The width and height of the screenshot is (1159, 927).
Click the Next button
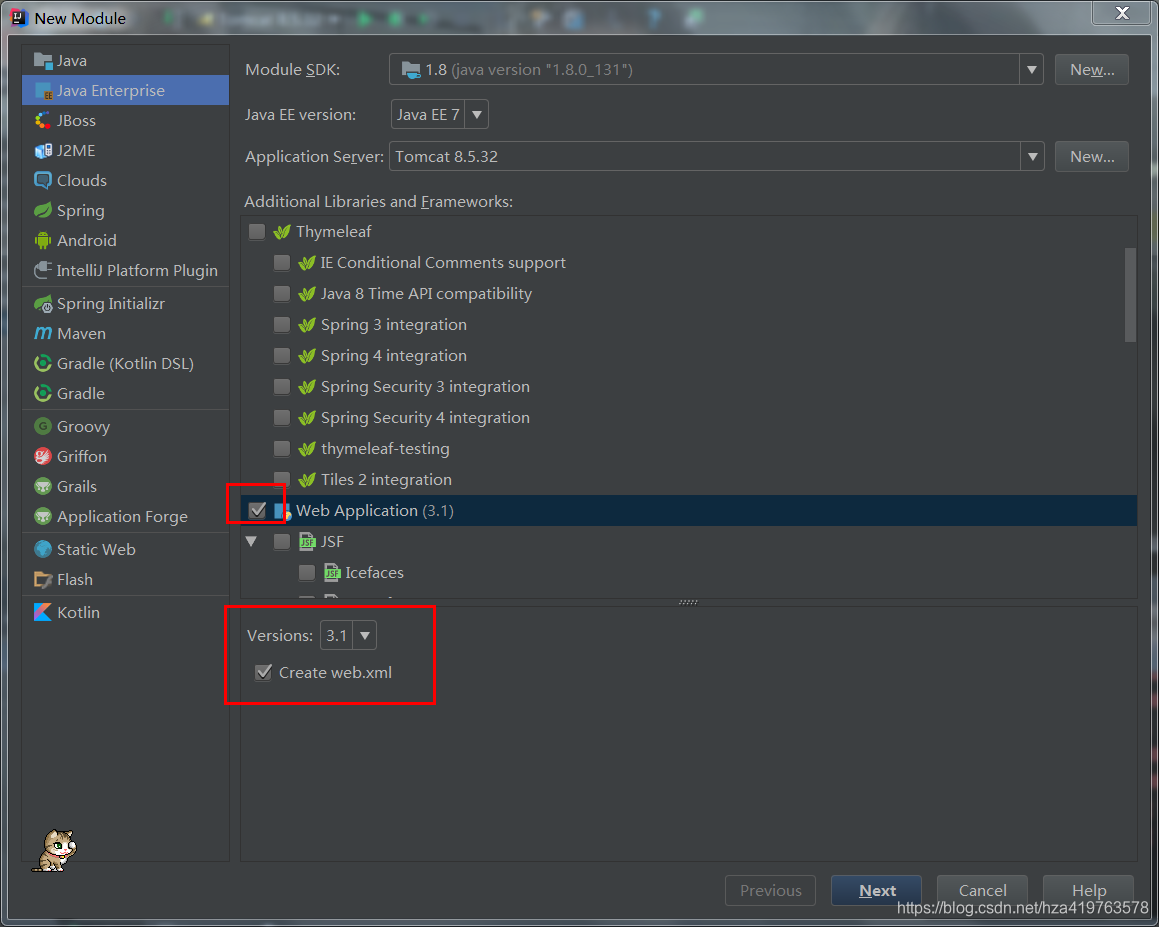tap(877, 891)
